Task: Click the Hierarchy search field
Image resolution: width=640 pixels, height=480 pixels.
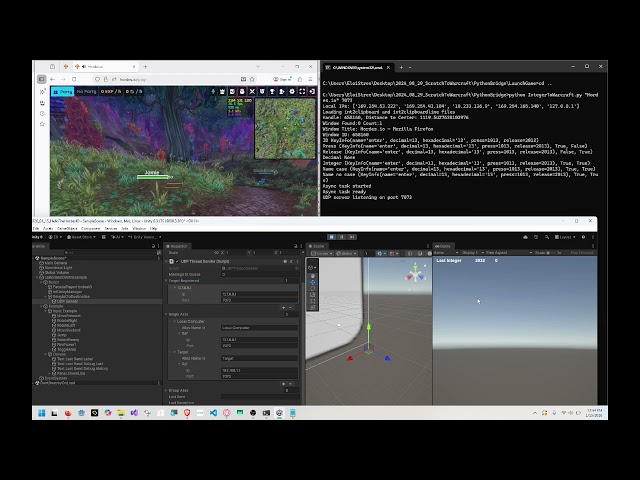Action: 108,253
